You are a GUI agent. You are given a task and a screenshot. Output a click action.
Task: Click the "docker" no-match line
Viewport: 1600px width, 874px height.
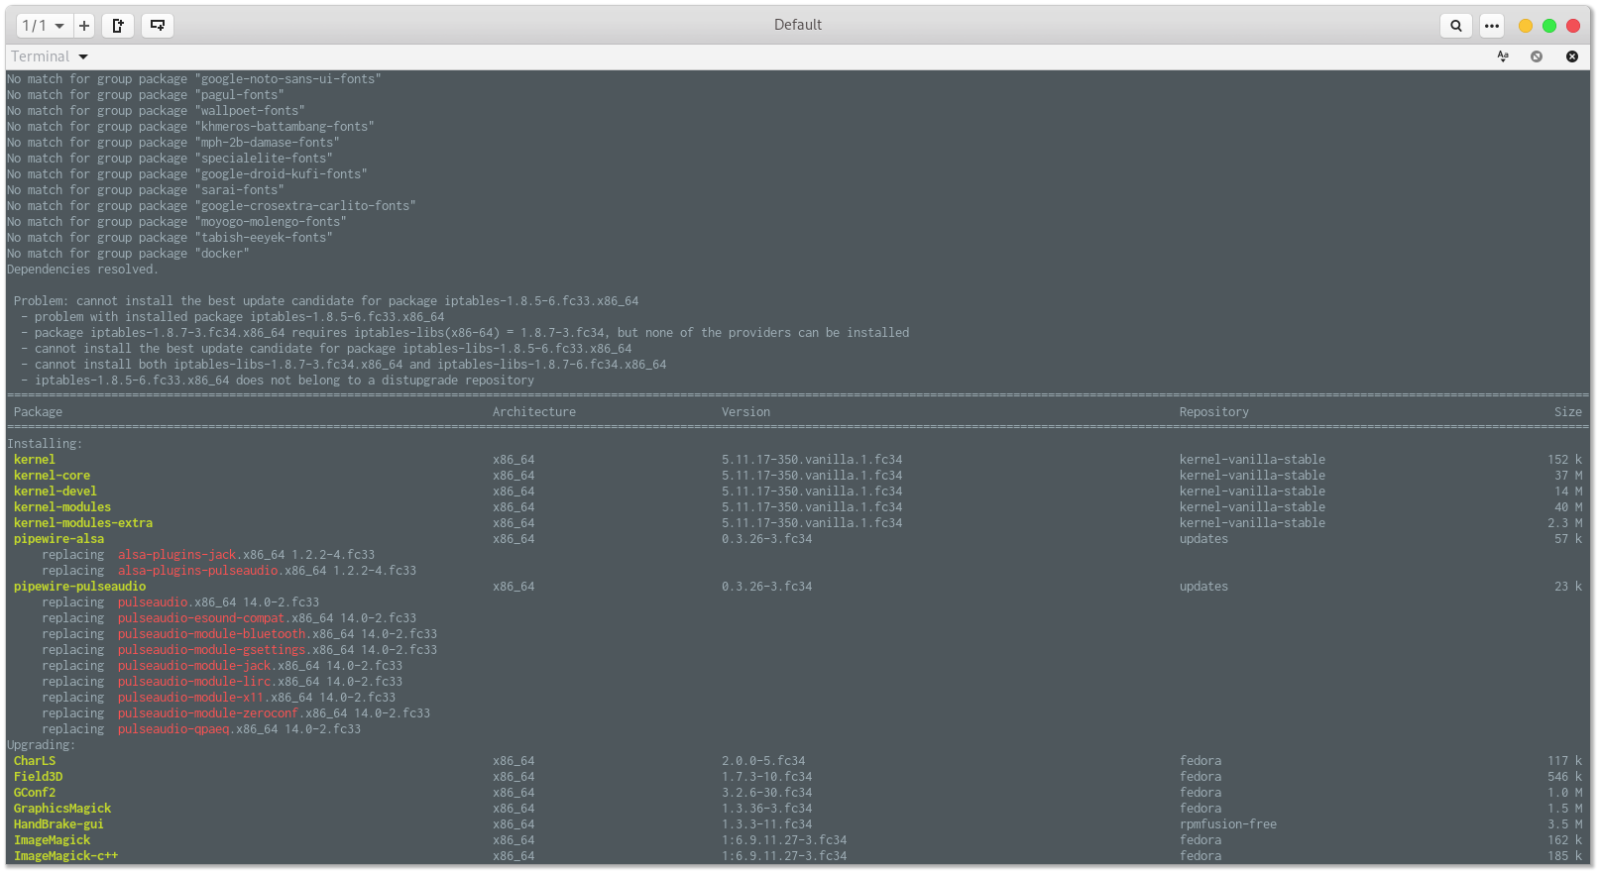(x=128, y=254)
